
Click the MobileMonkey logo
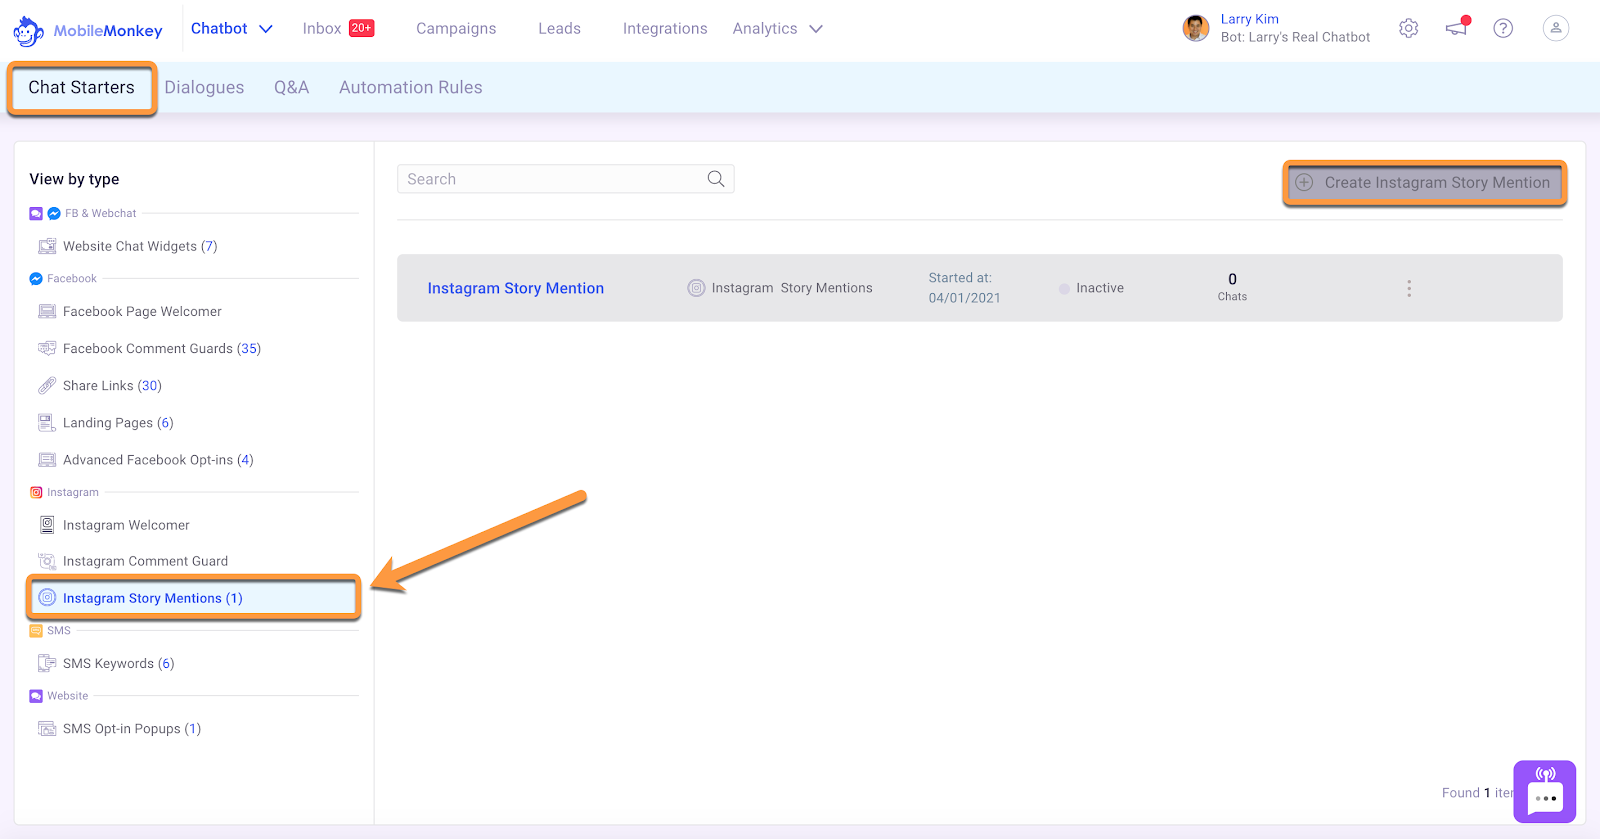point(88,31)
